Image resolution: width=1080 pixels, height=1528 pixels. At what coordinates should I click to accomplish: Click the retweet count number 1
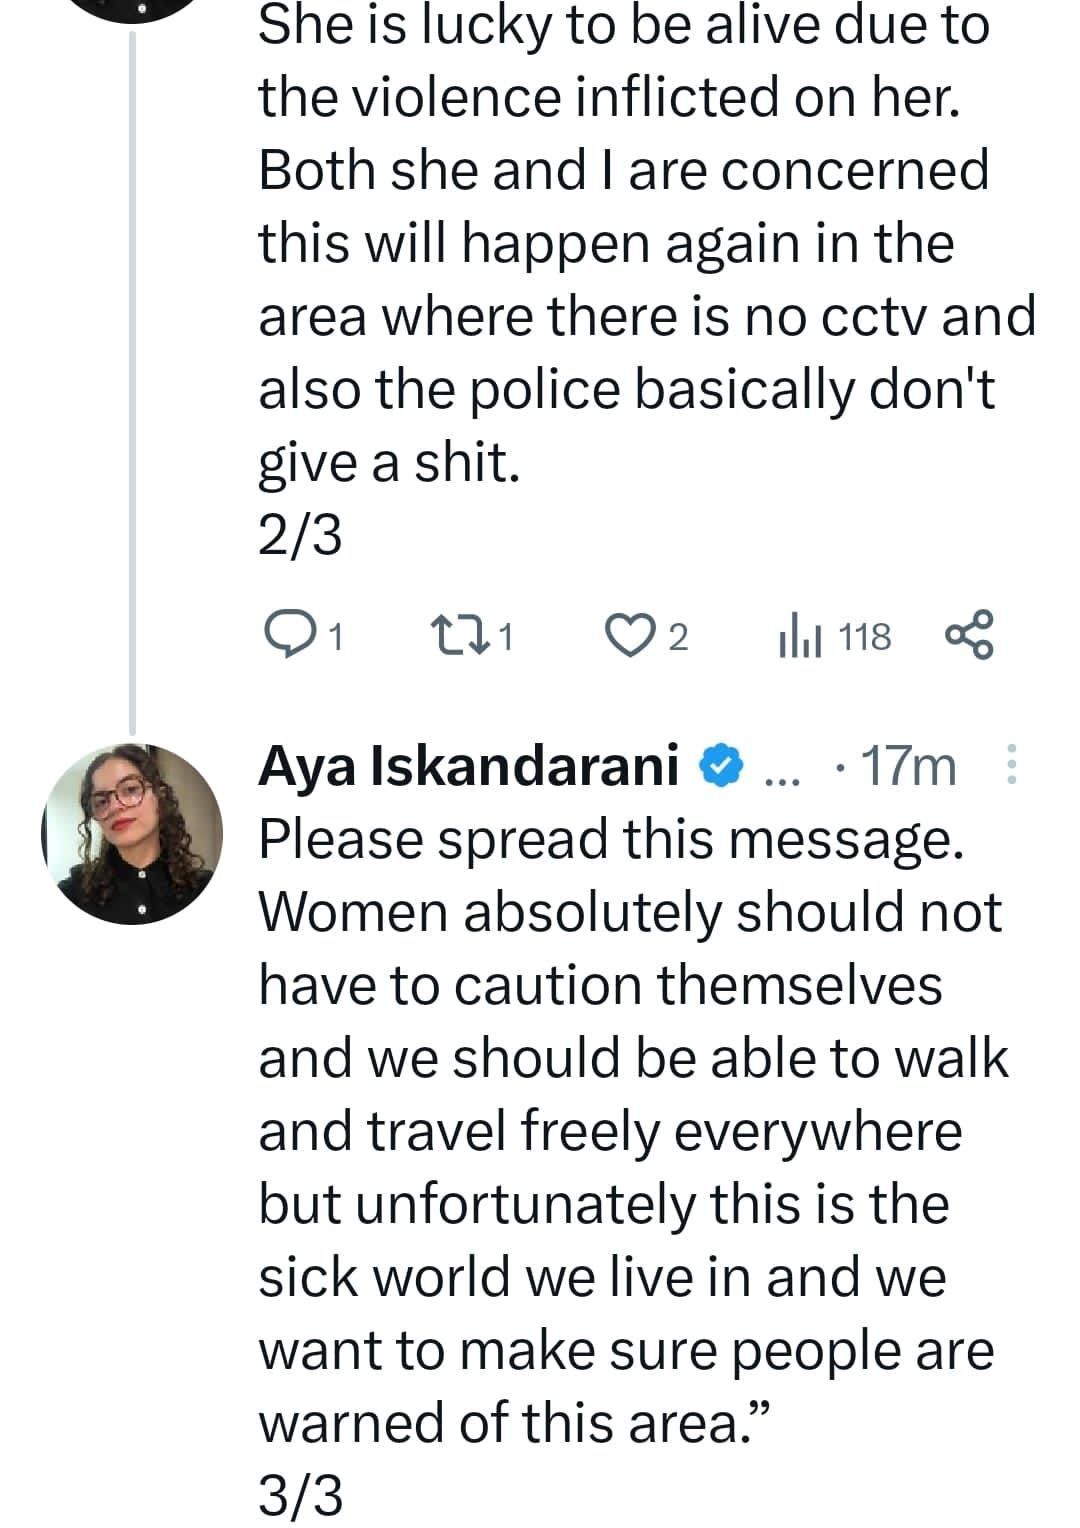[x=506, y=637]
